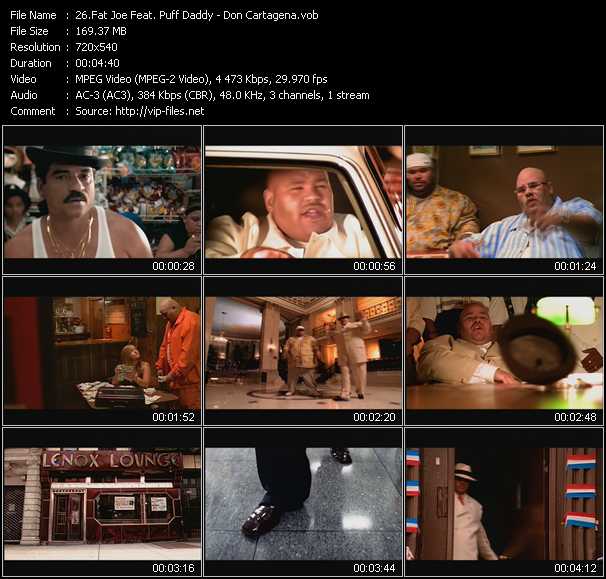The image size is (606, 579).
Task: Click the 'File Name' label
Action: point(33,15)
